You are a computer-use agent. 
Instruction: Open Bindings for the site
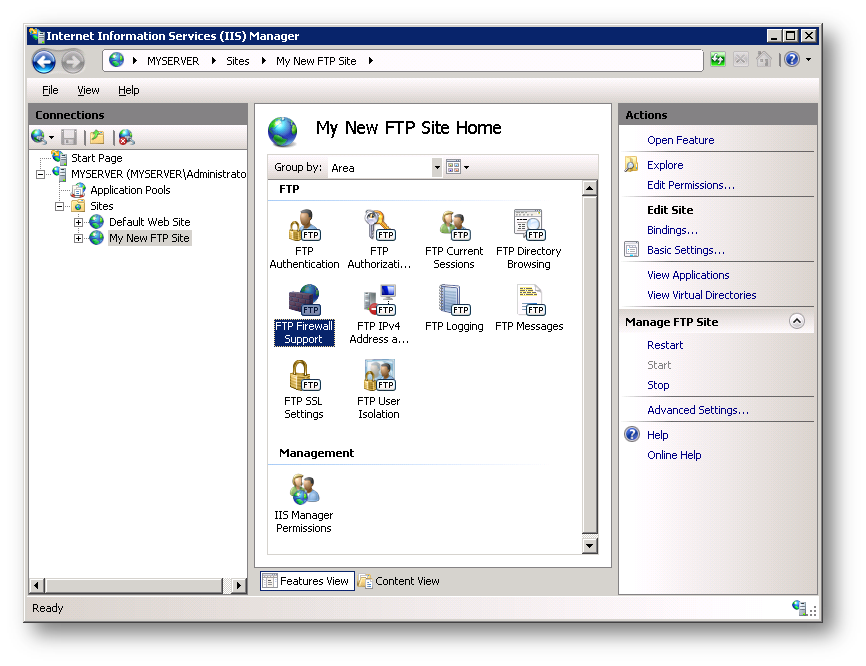pyautogui.click(x=672, y=230)
